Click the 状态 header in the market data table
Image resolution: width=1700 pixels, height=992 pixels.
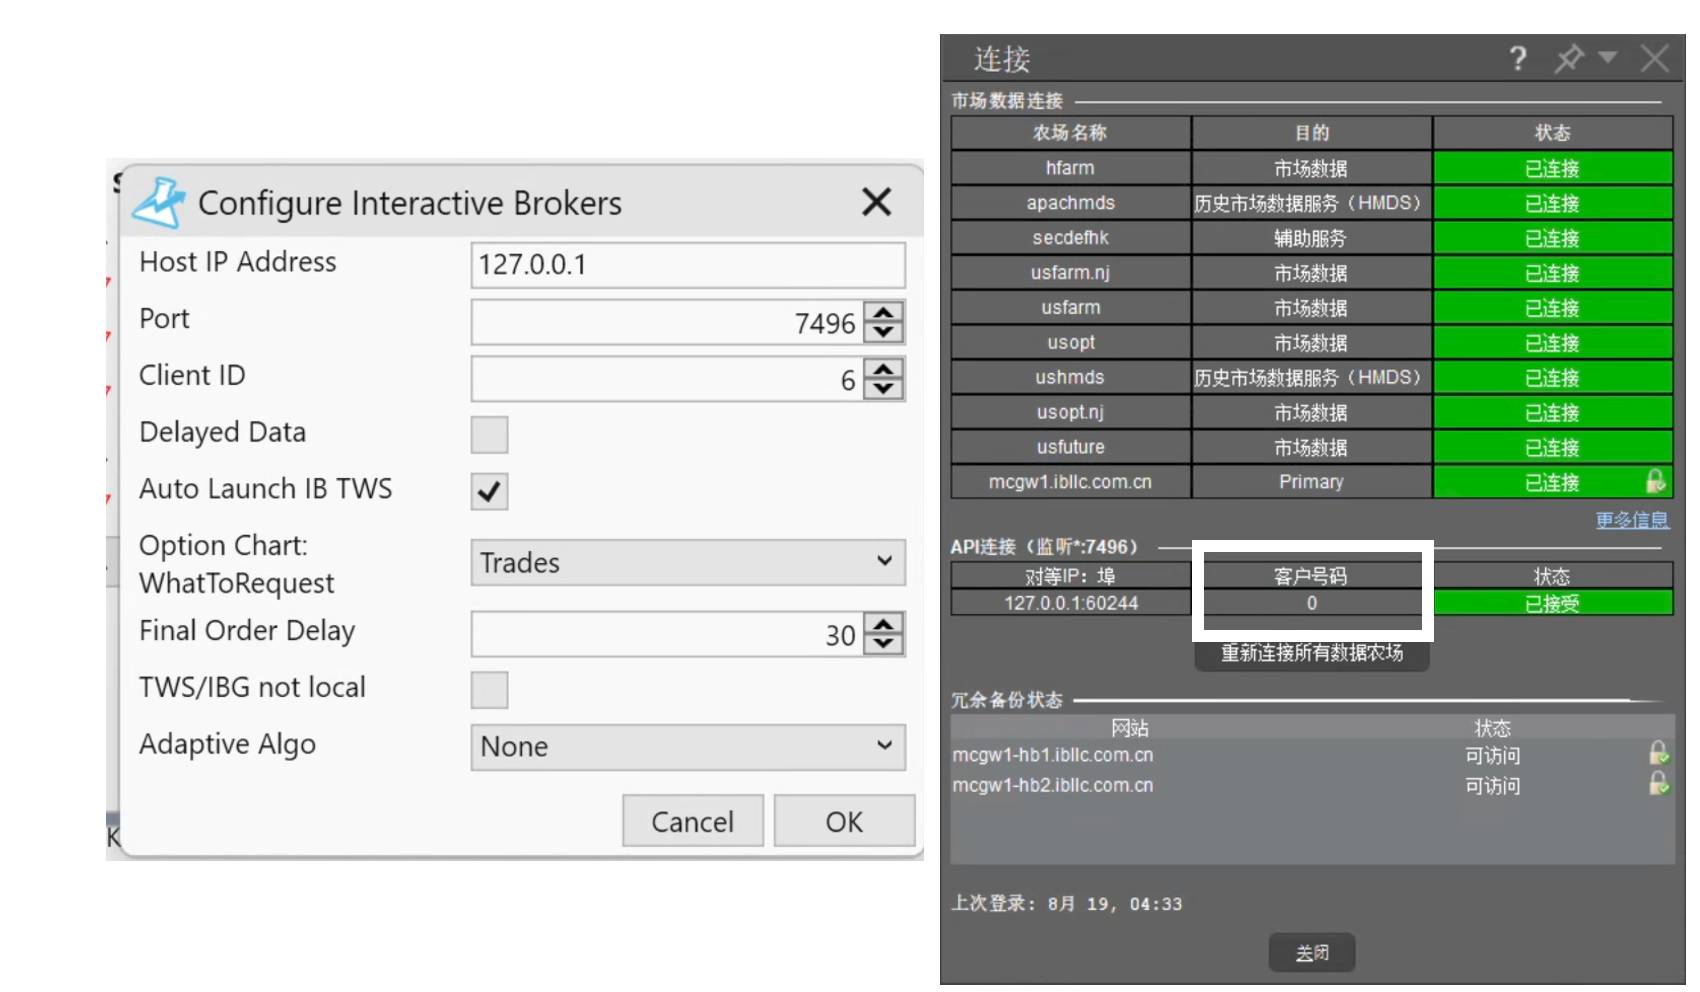coord(1553,133)
